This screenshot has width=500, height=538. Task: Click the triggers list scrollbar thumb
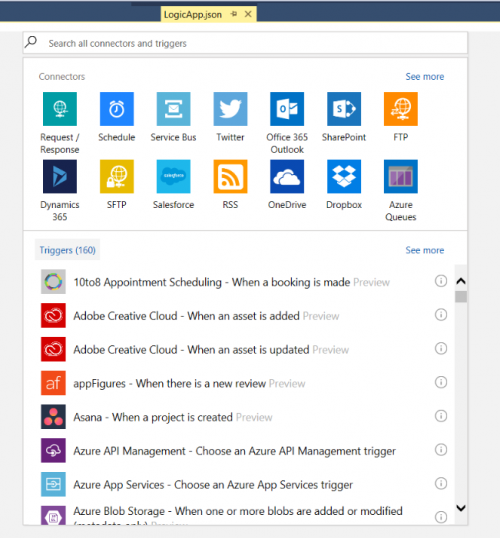(461, 296)
